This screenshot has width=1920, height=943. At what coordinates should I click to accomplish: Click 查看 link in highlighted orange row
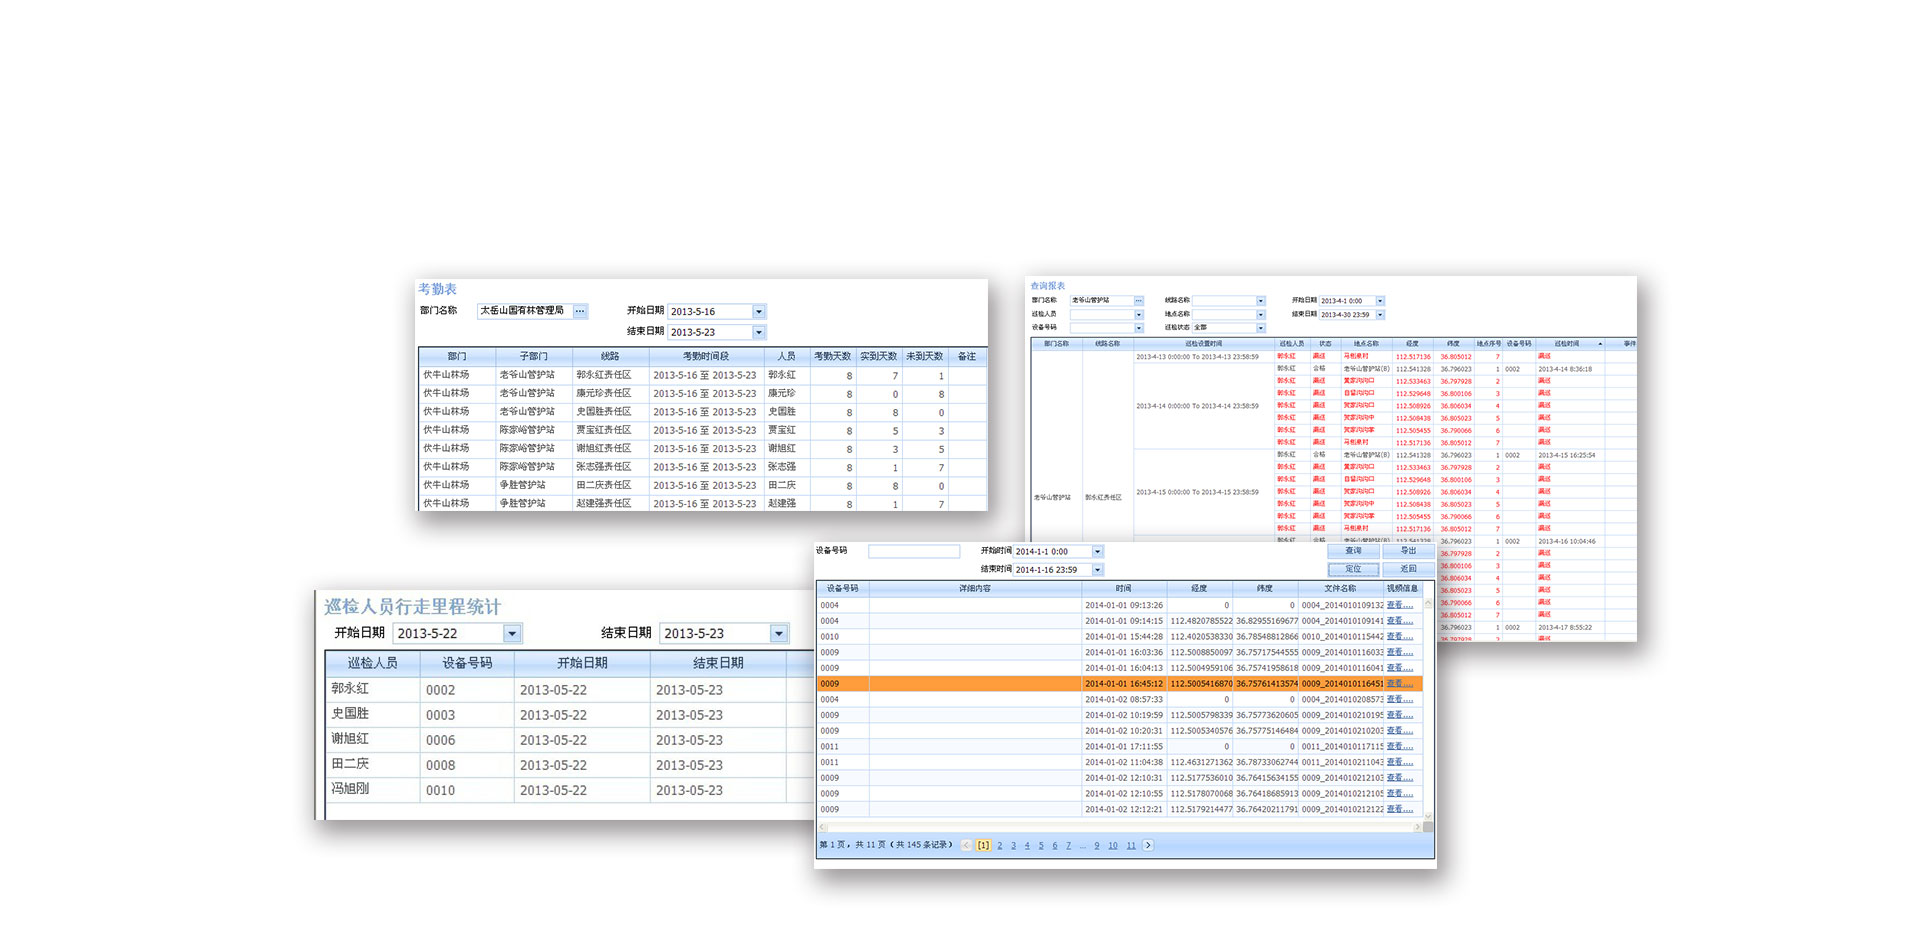[1399, 684]
